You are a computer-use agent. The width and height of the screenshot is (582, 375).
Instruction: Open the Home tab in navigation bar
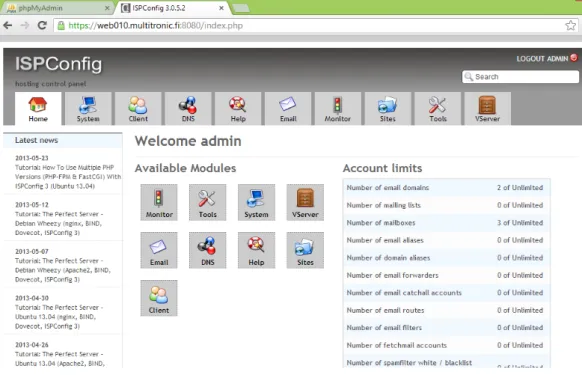38,108
